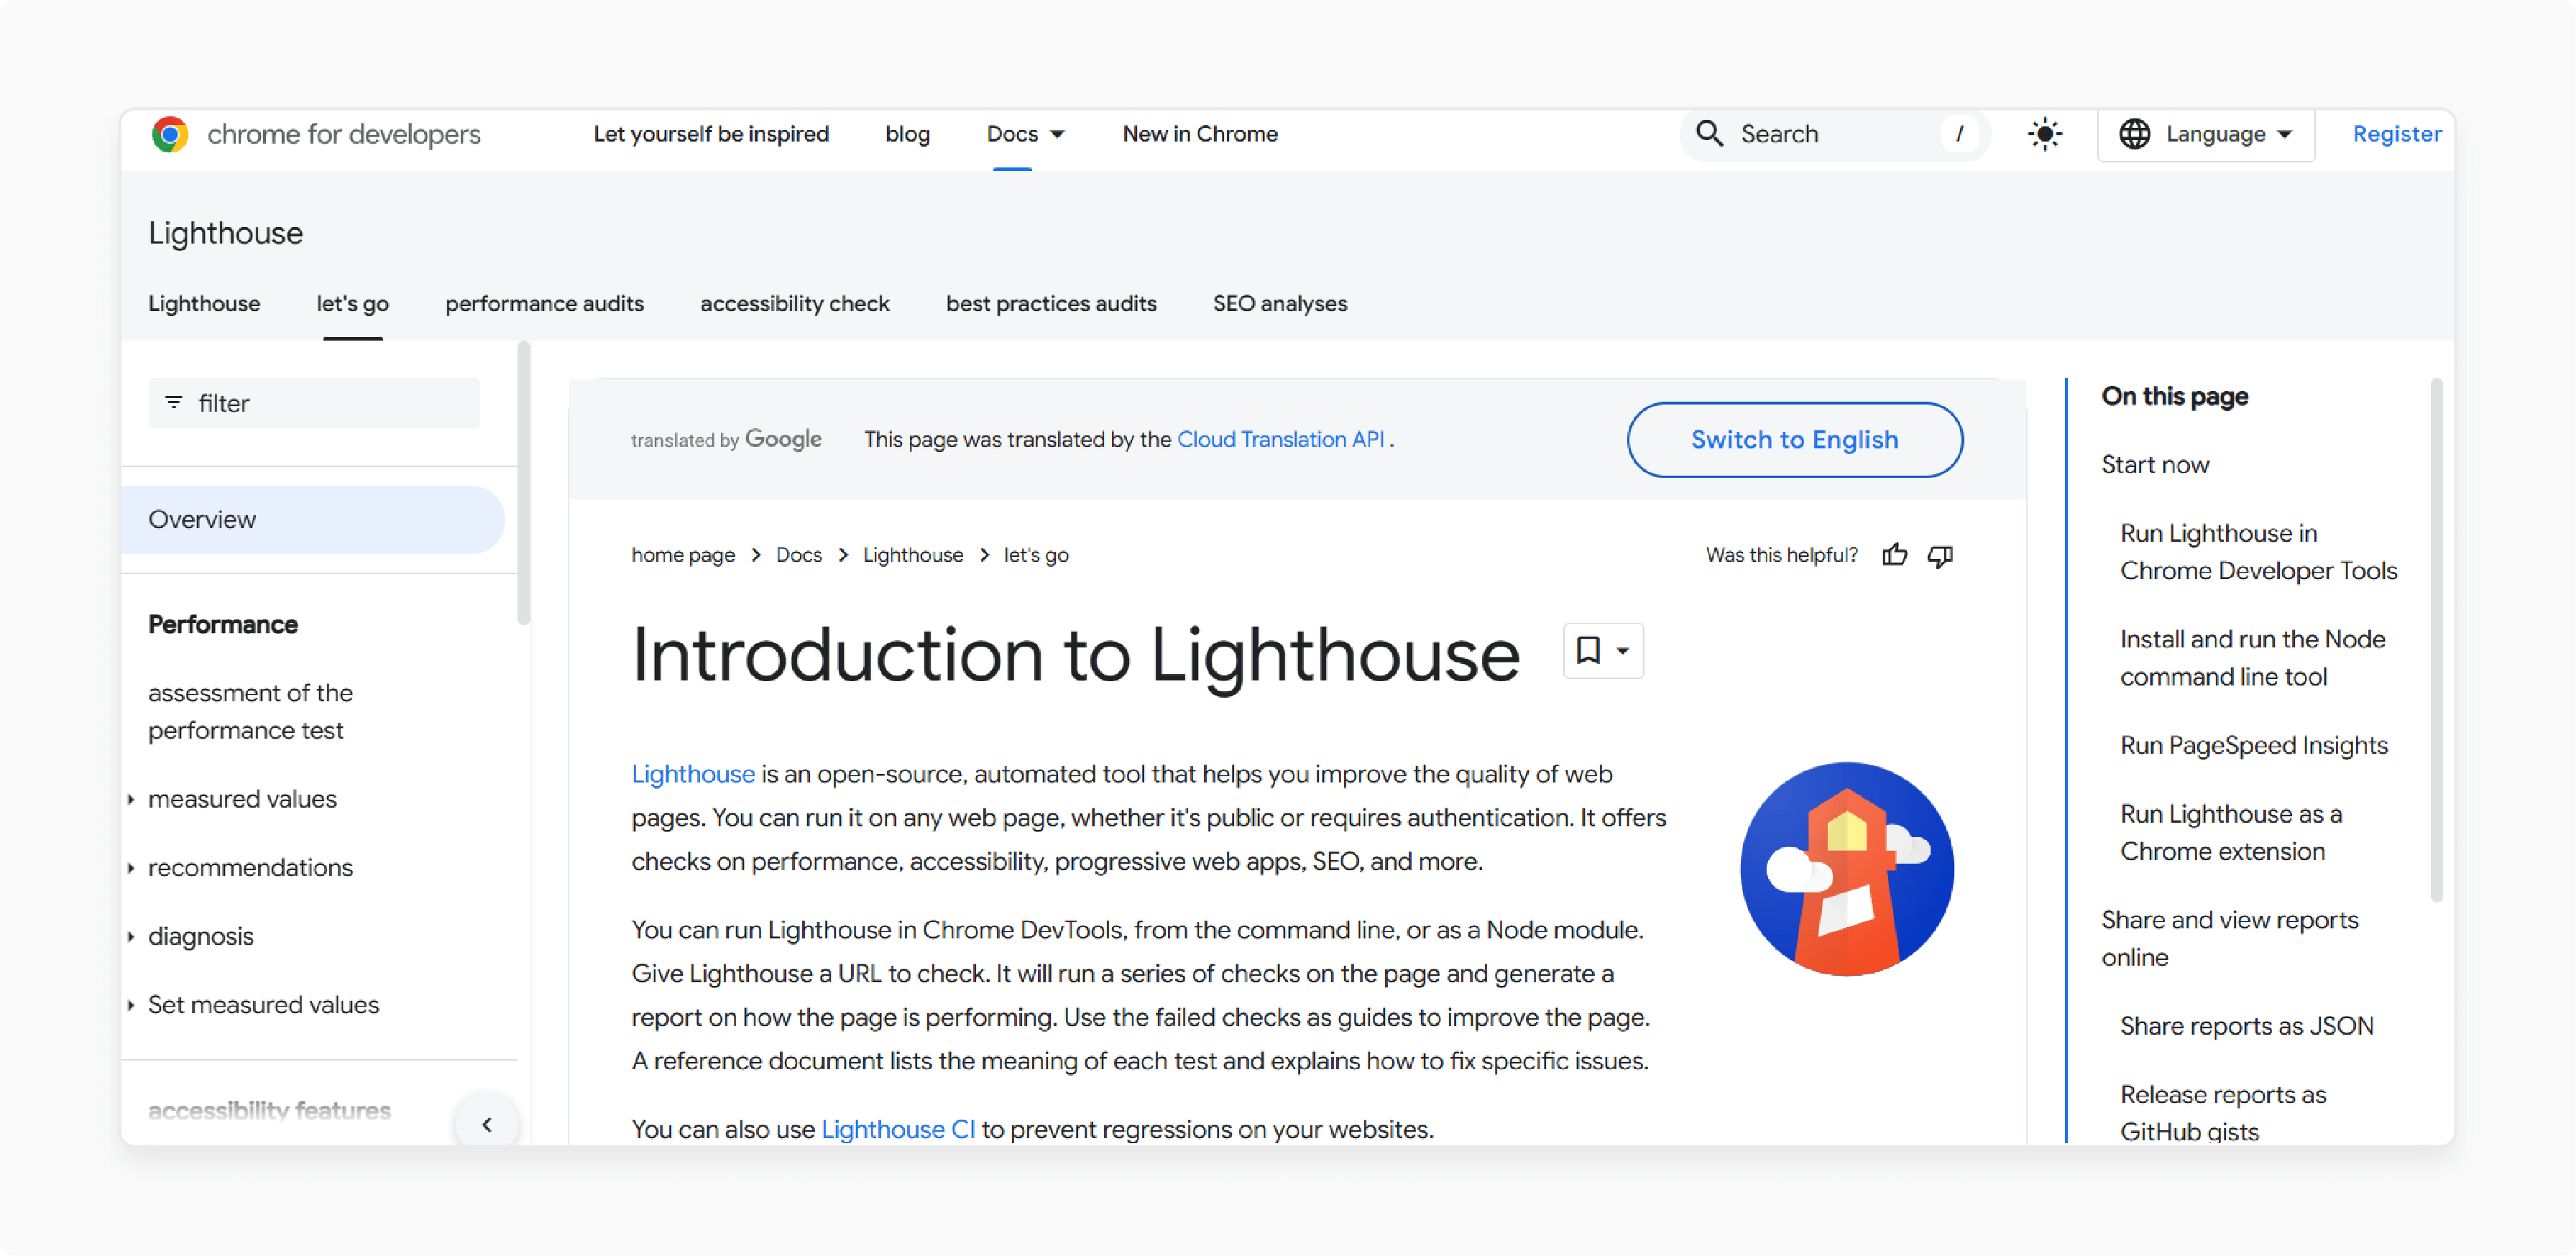Click the chrome for developers title text
This screenshot has height=1256, width=2576.
tap(343, 134)
